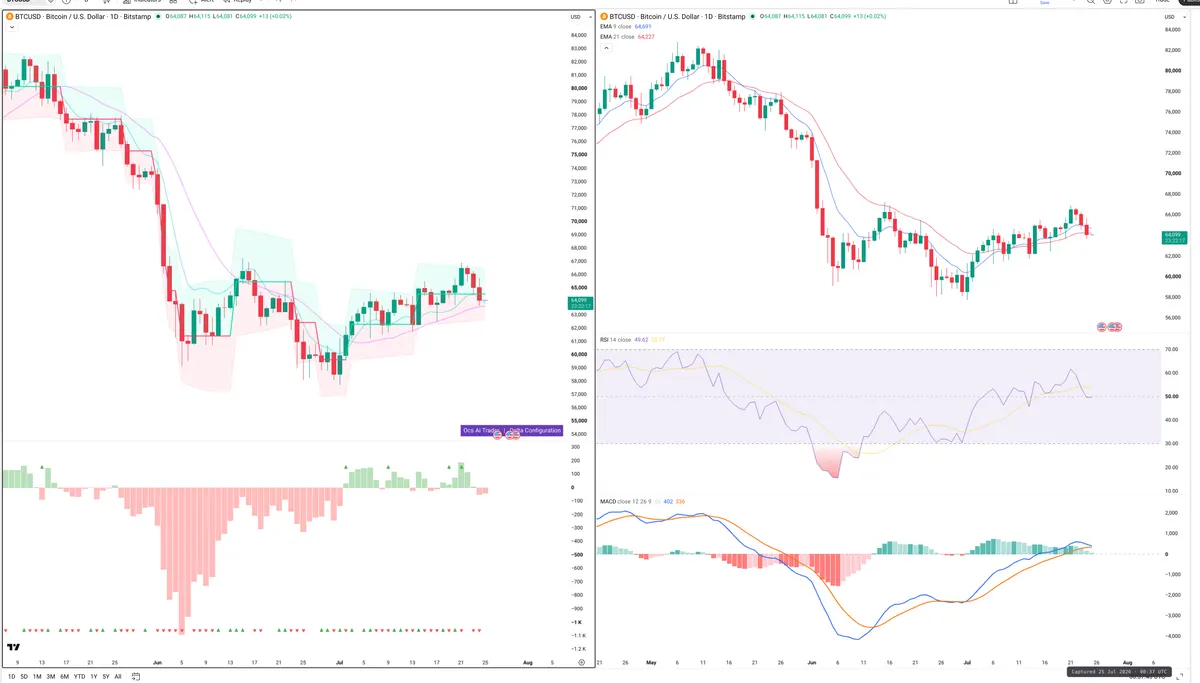Click the 84,000 label on right chart price axis
Viewport: 1200px width, 683px height.
pos(1172,28)
